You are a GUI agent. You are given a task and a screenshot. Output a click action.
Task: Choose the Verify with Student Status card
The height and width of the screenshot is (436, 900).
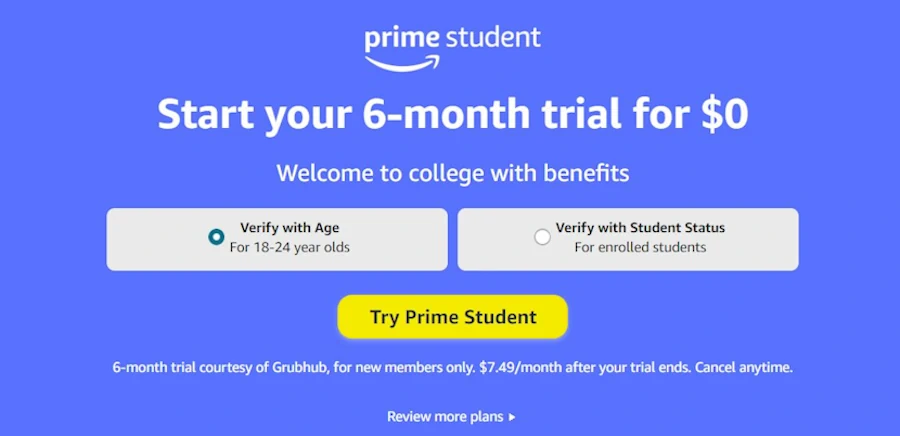point(628,239)
